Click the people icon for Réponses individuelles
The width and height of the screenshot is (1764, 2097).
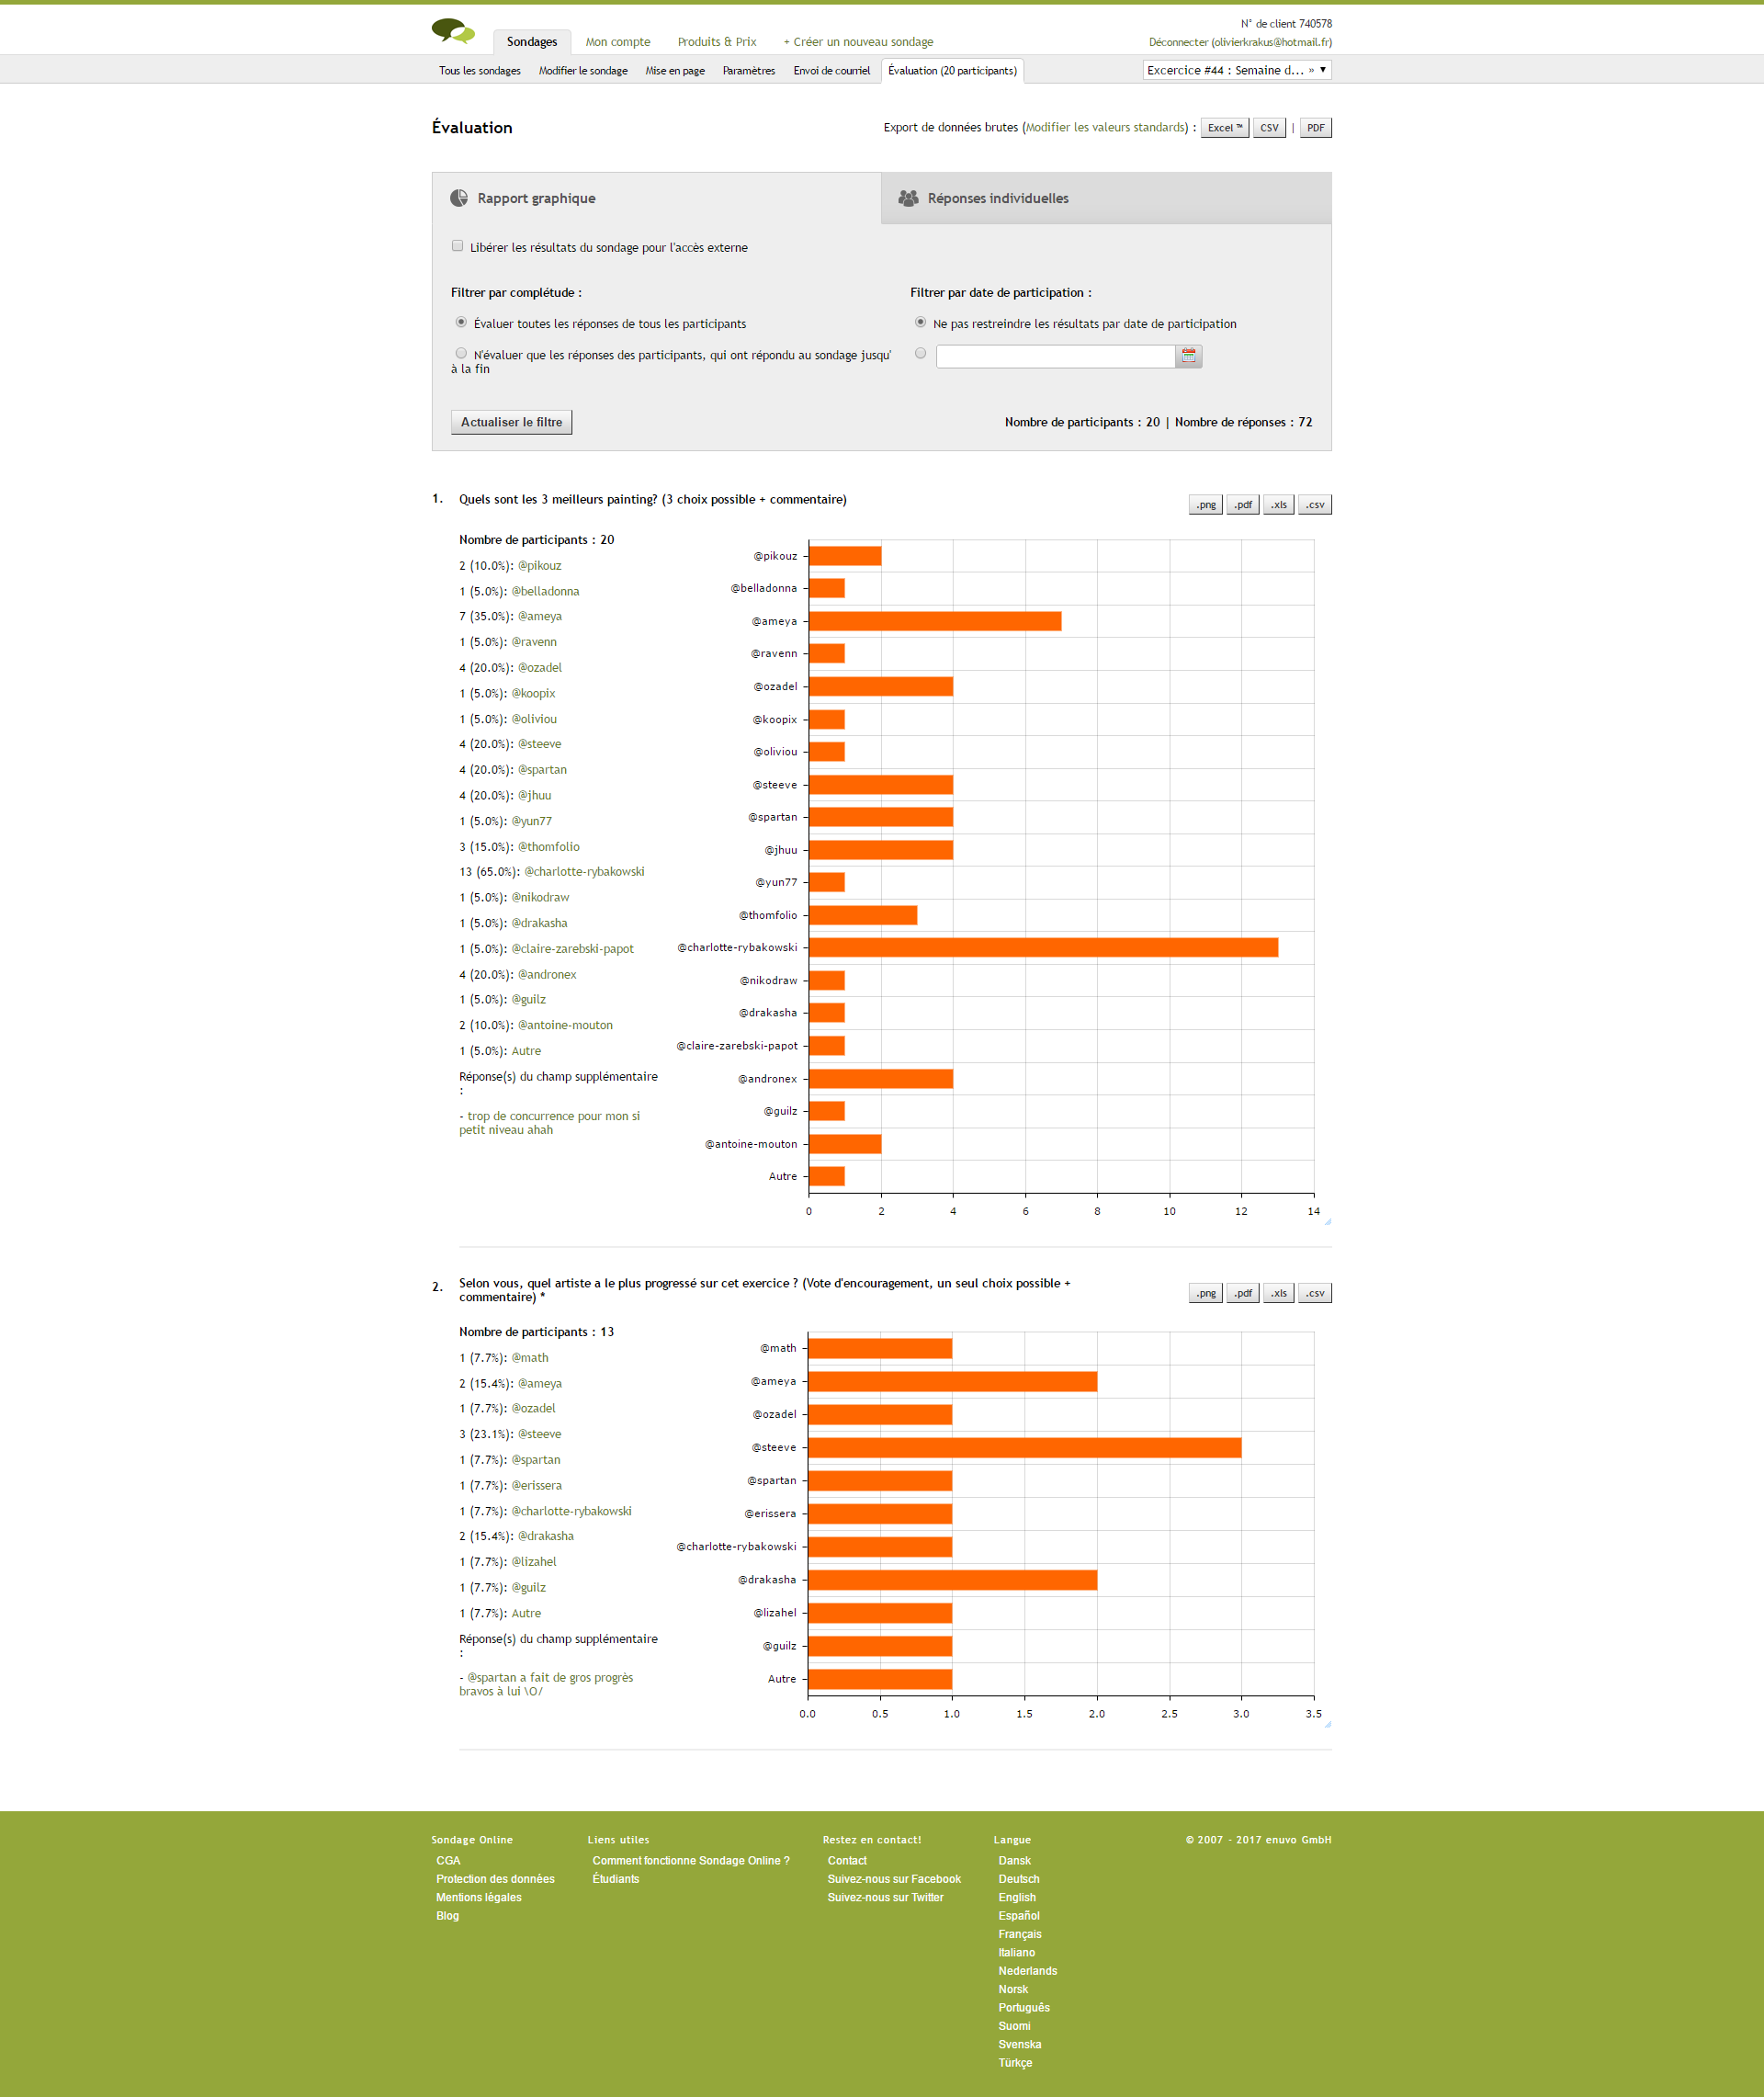908,198
